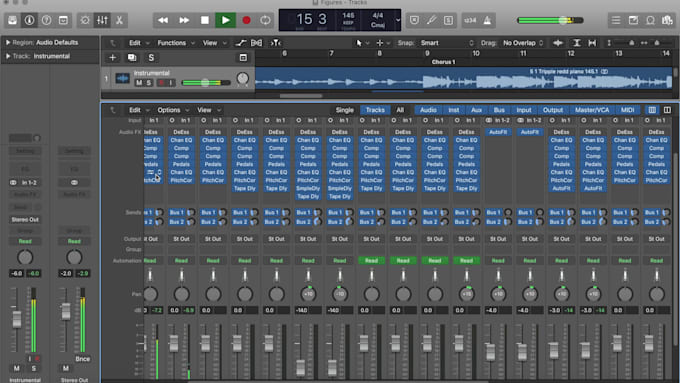Open the Pointer tool menu
680x383 pixels.
point(362,43)
